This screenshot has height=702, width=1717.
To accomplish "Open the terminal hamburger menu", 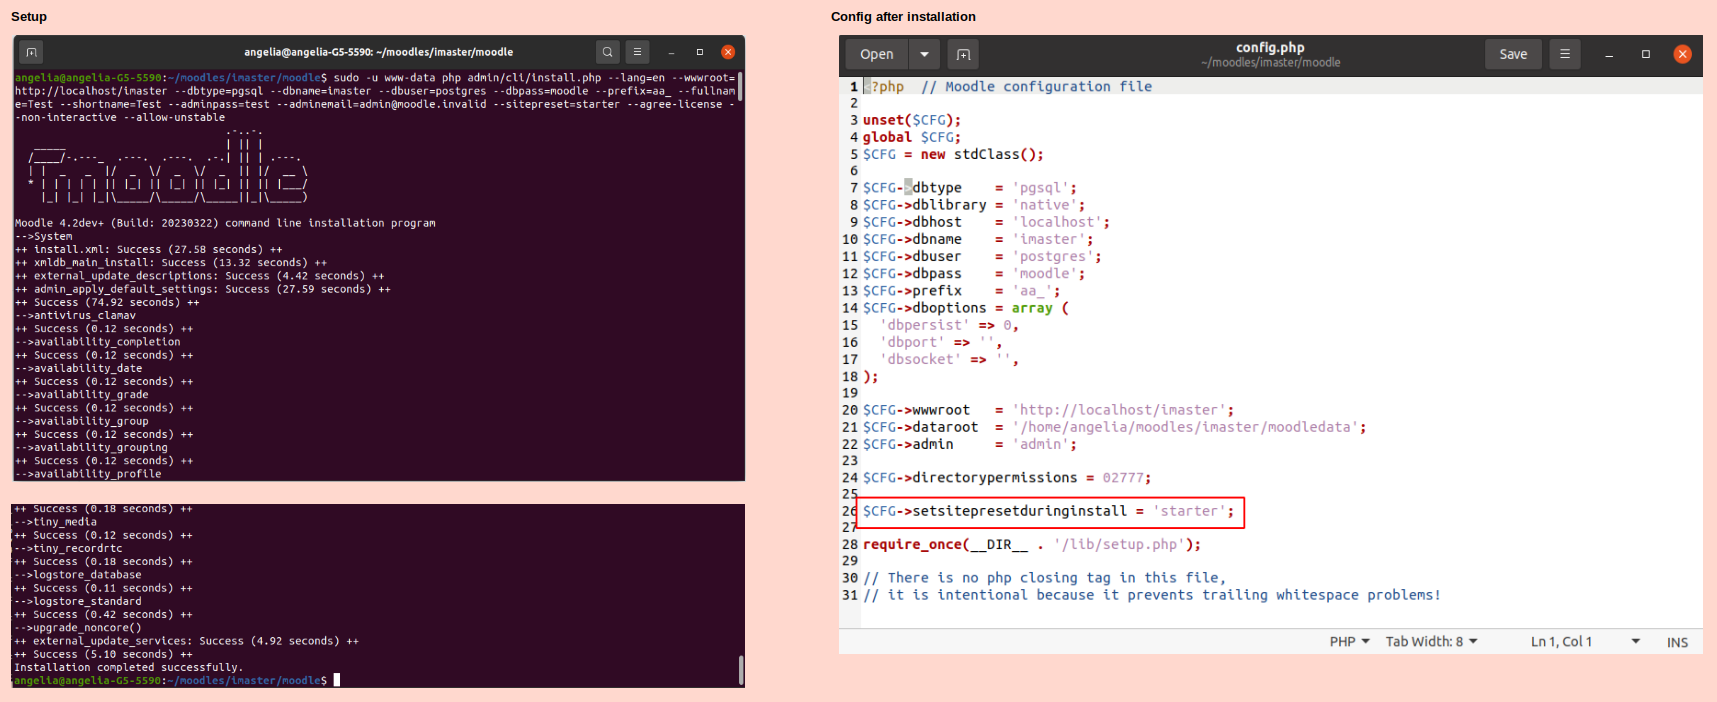I will pyautogui.click(x=637, y=52).
